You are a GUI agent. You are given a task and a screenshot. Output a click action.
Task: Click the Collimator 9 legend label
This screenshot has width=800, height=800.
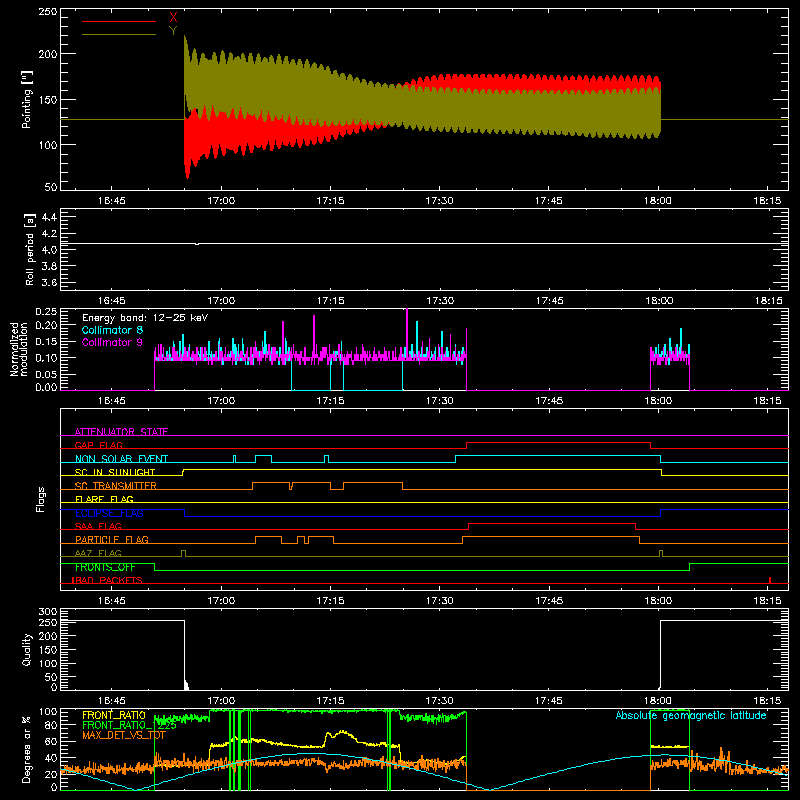(x=112, y=342)
